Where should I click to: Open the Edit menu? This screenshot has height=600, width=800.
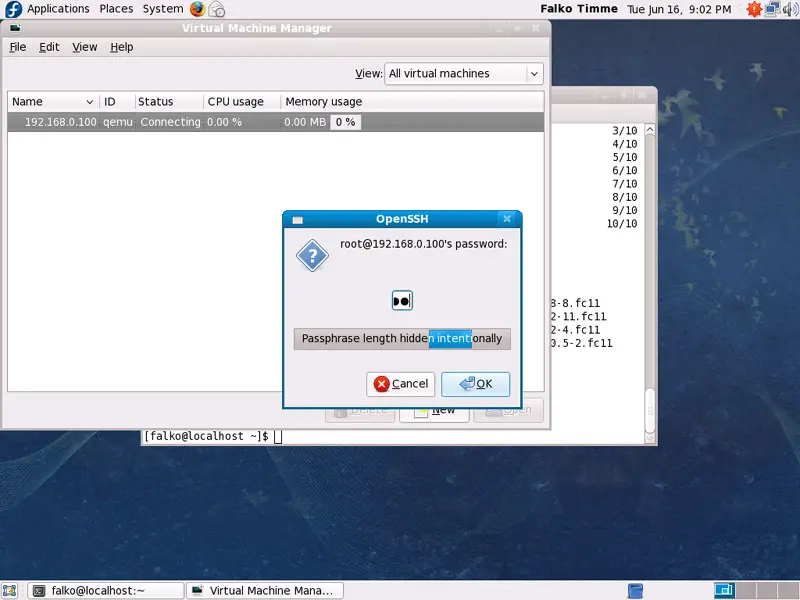(49, 47)
